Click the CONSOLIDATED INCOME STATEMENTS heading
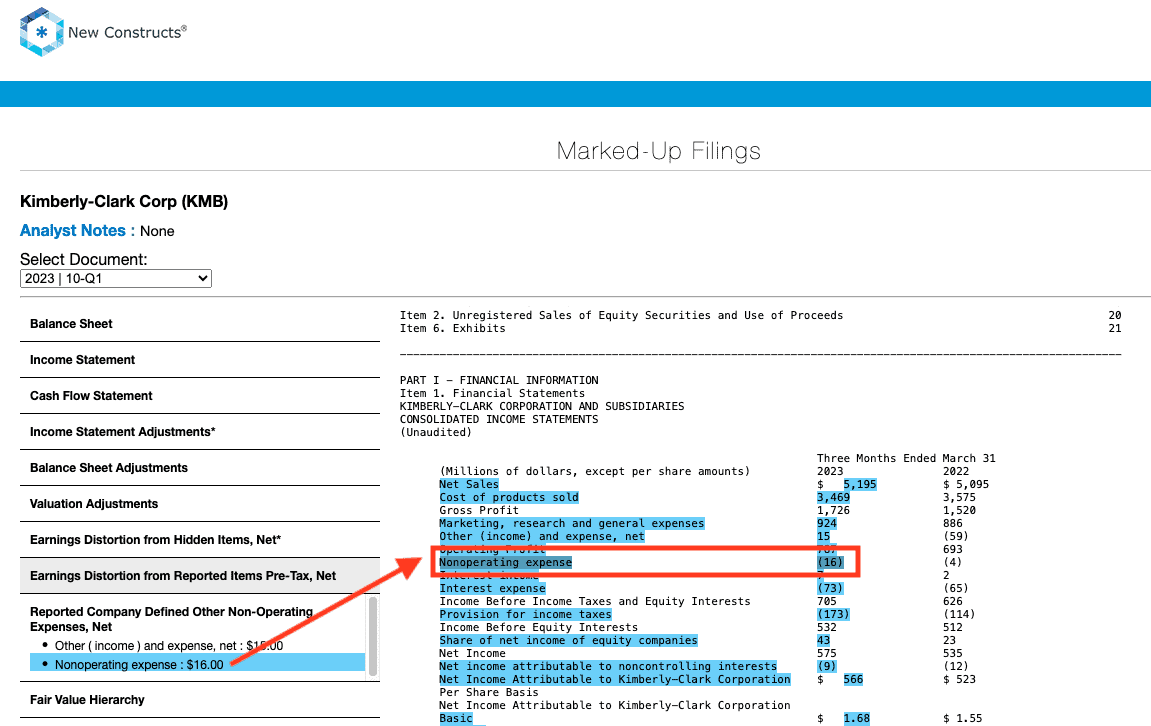 click(499, 419)
